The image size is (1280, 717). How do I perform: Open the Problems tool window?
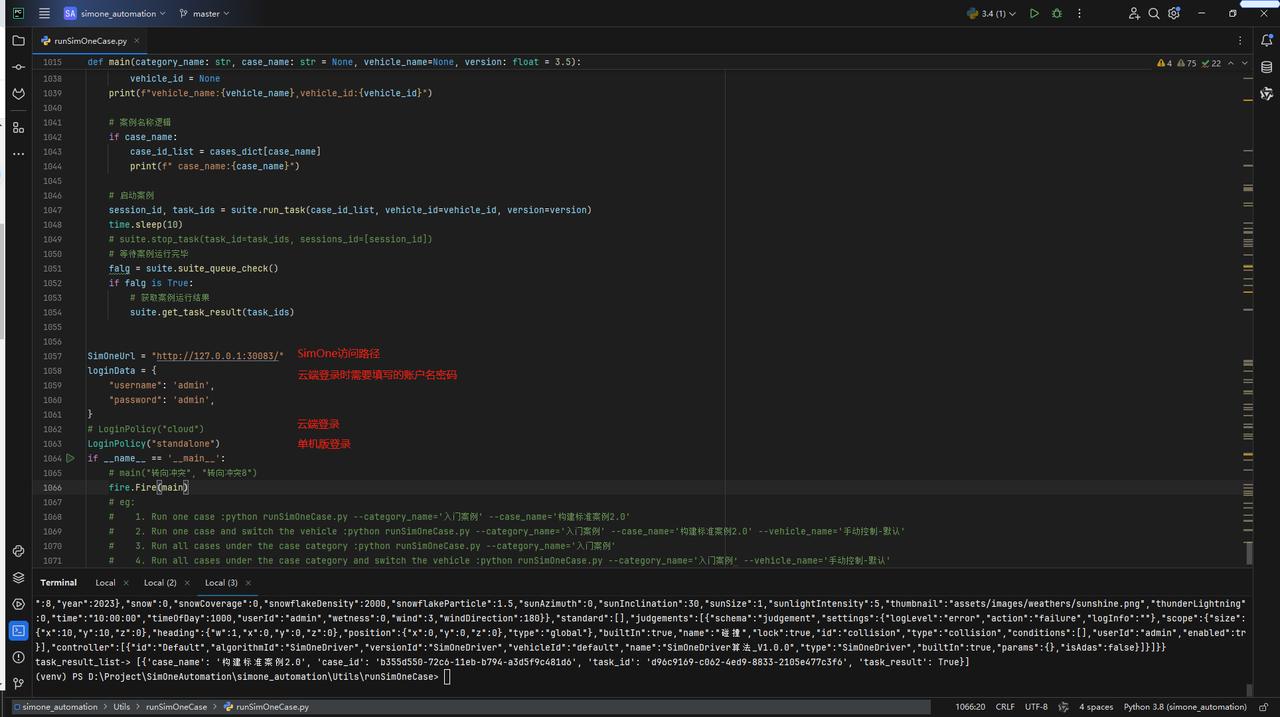[18, 657]
